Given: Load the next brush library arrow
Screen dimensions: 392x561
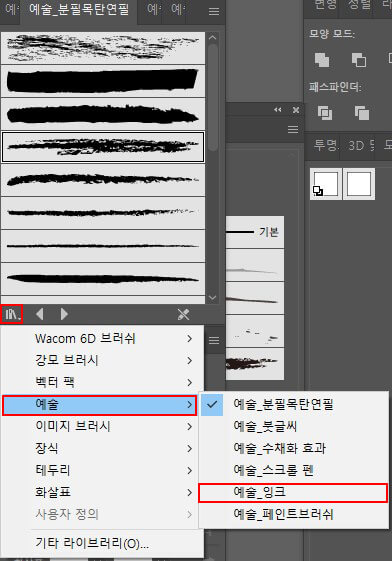Looking at the screenshot, I should [x=64, y=314].
